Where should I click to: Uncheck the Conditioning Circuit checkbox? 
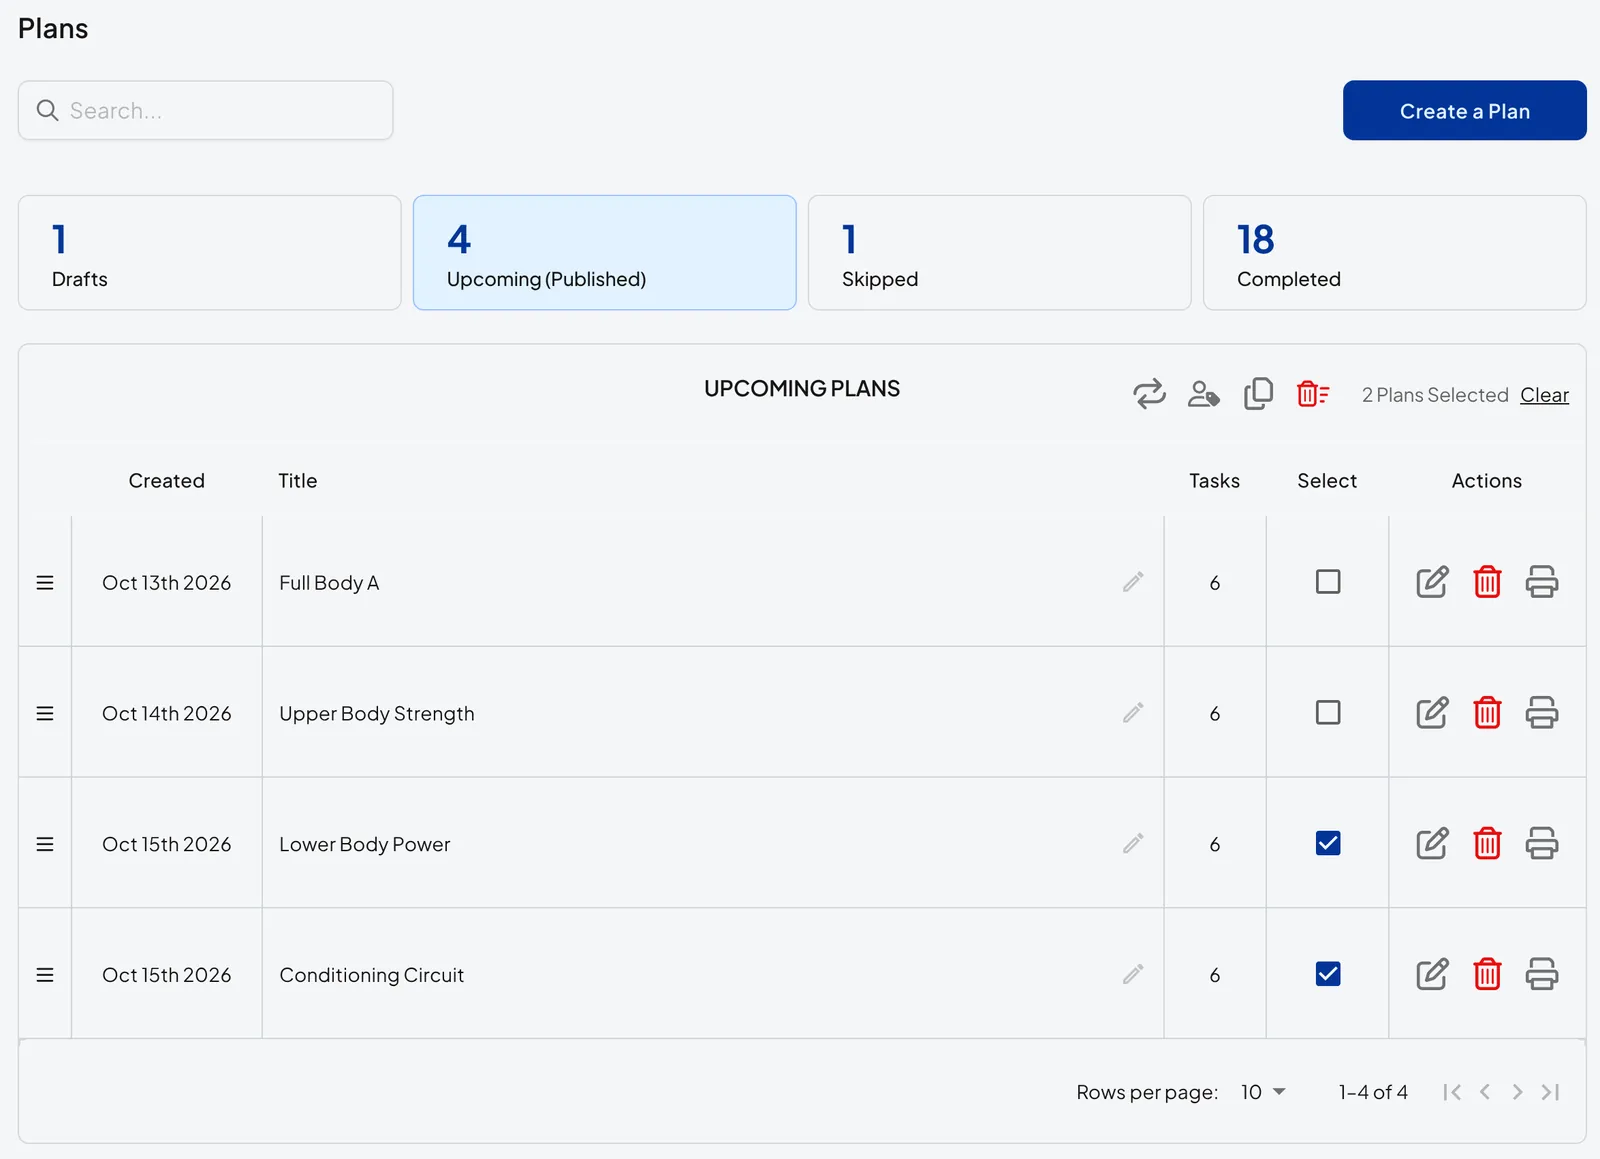tap(1328, 974)
